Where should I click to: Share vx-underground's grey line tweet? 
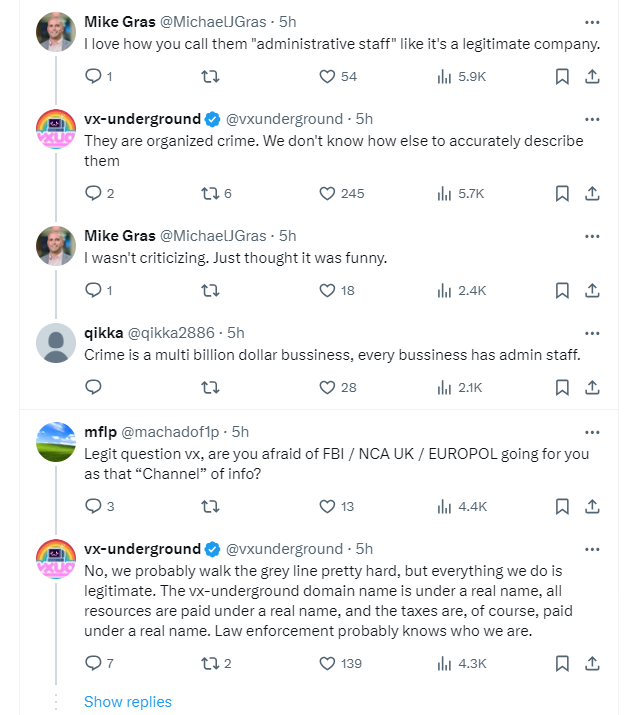[x=592, y=662]
